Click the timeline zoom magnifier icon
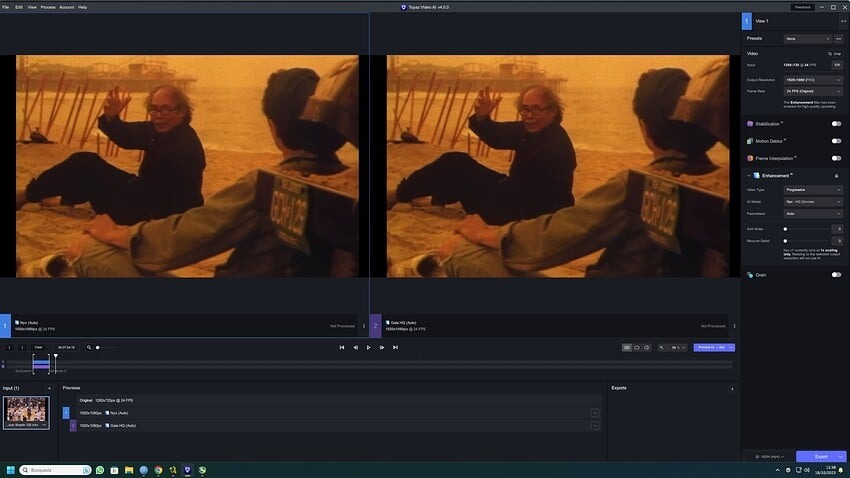 point(89,347)
